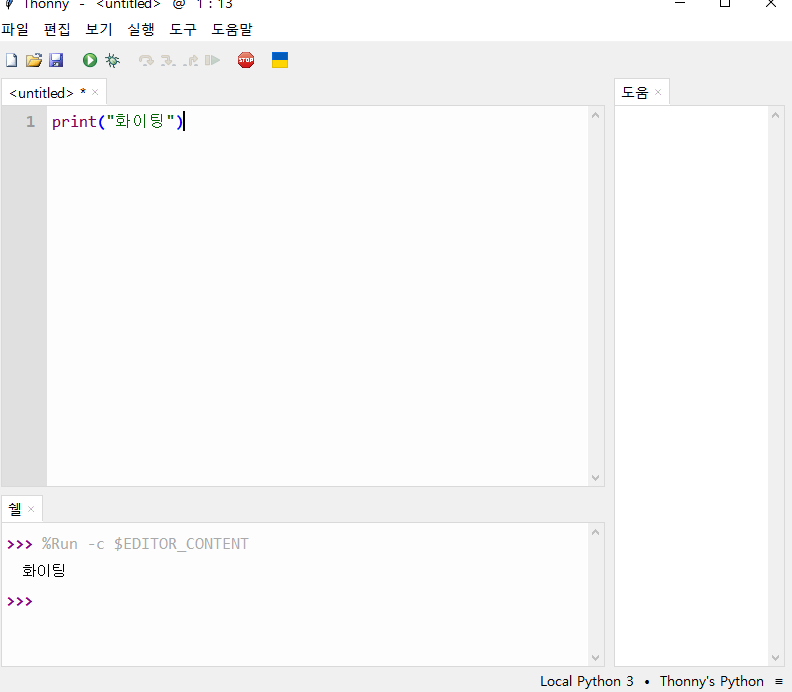792x692 pixels.
Task: Click the shell scrollbar up arrow
Action: [x=596, y=532]
